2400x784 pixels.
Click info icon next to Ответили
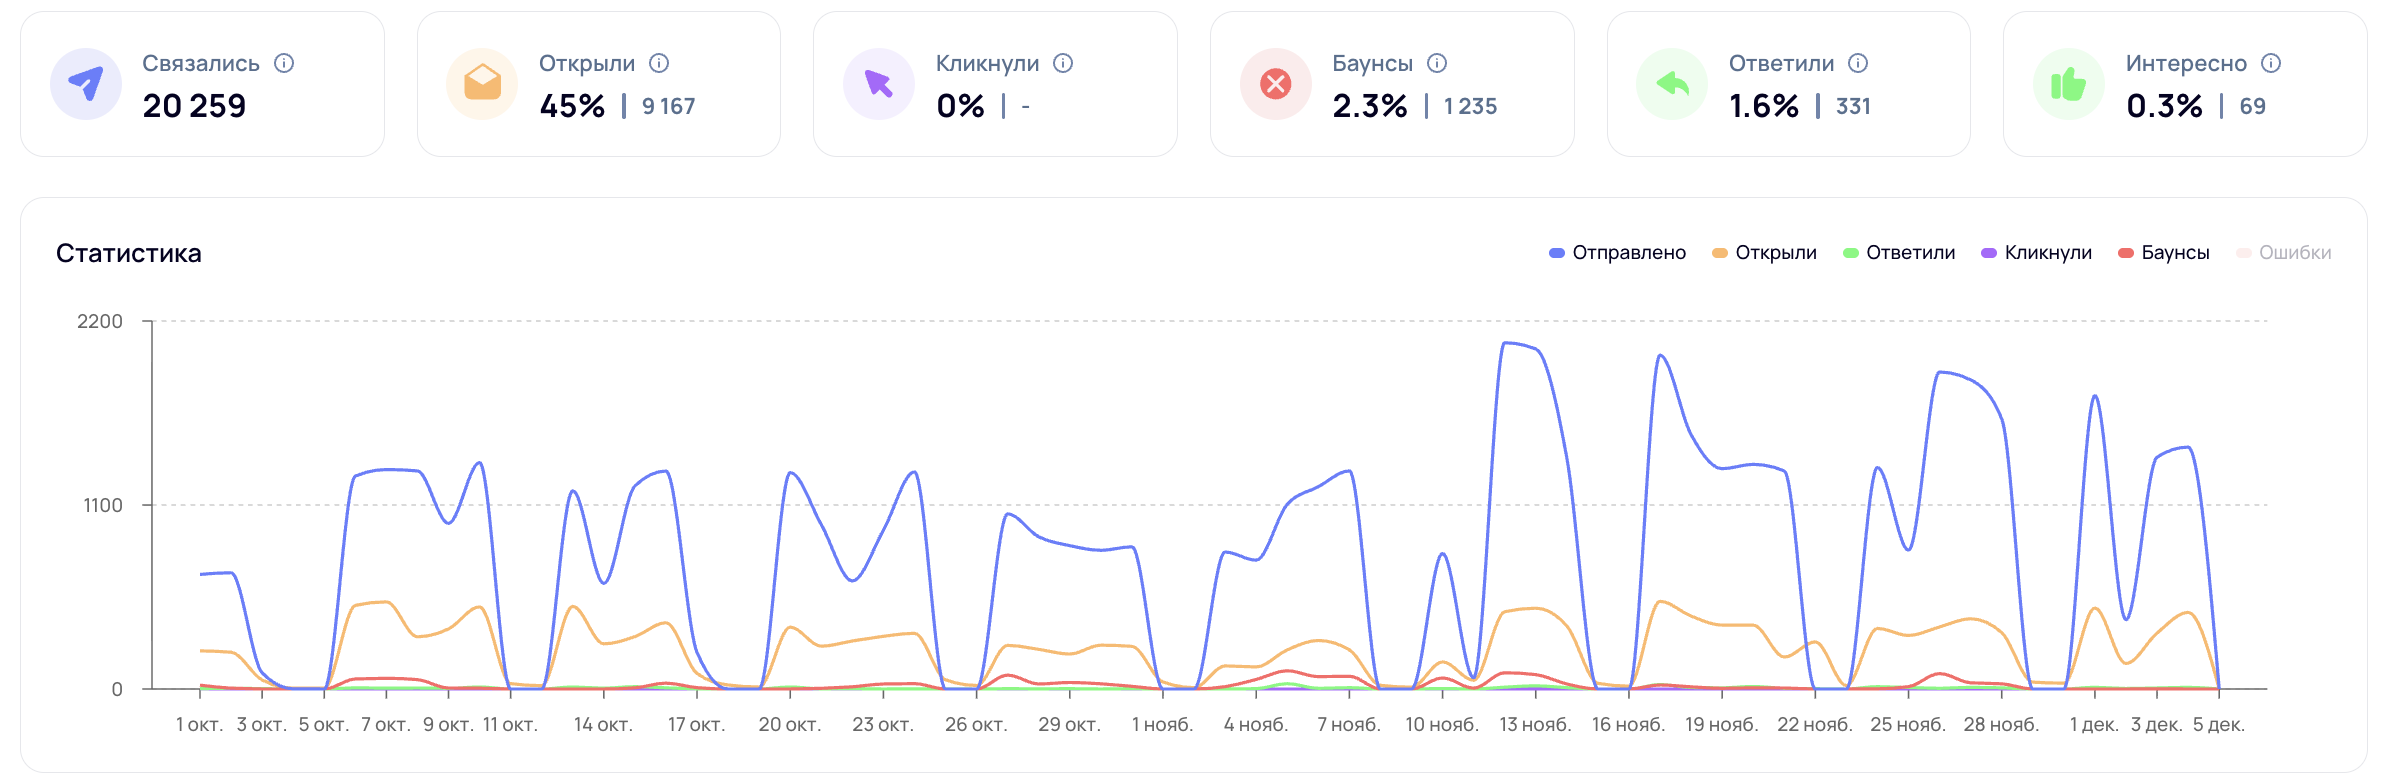(1858, 63)
